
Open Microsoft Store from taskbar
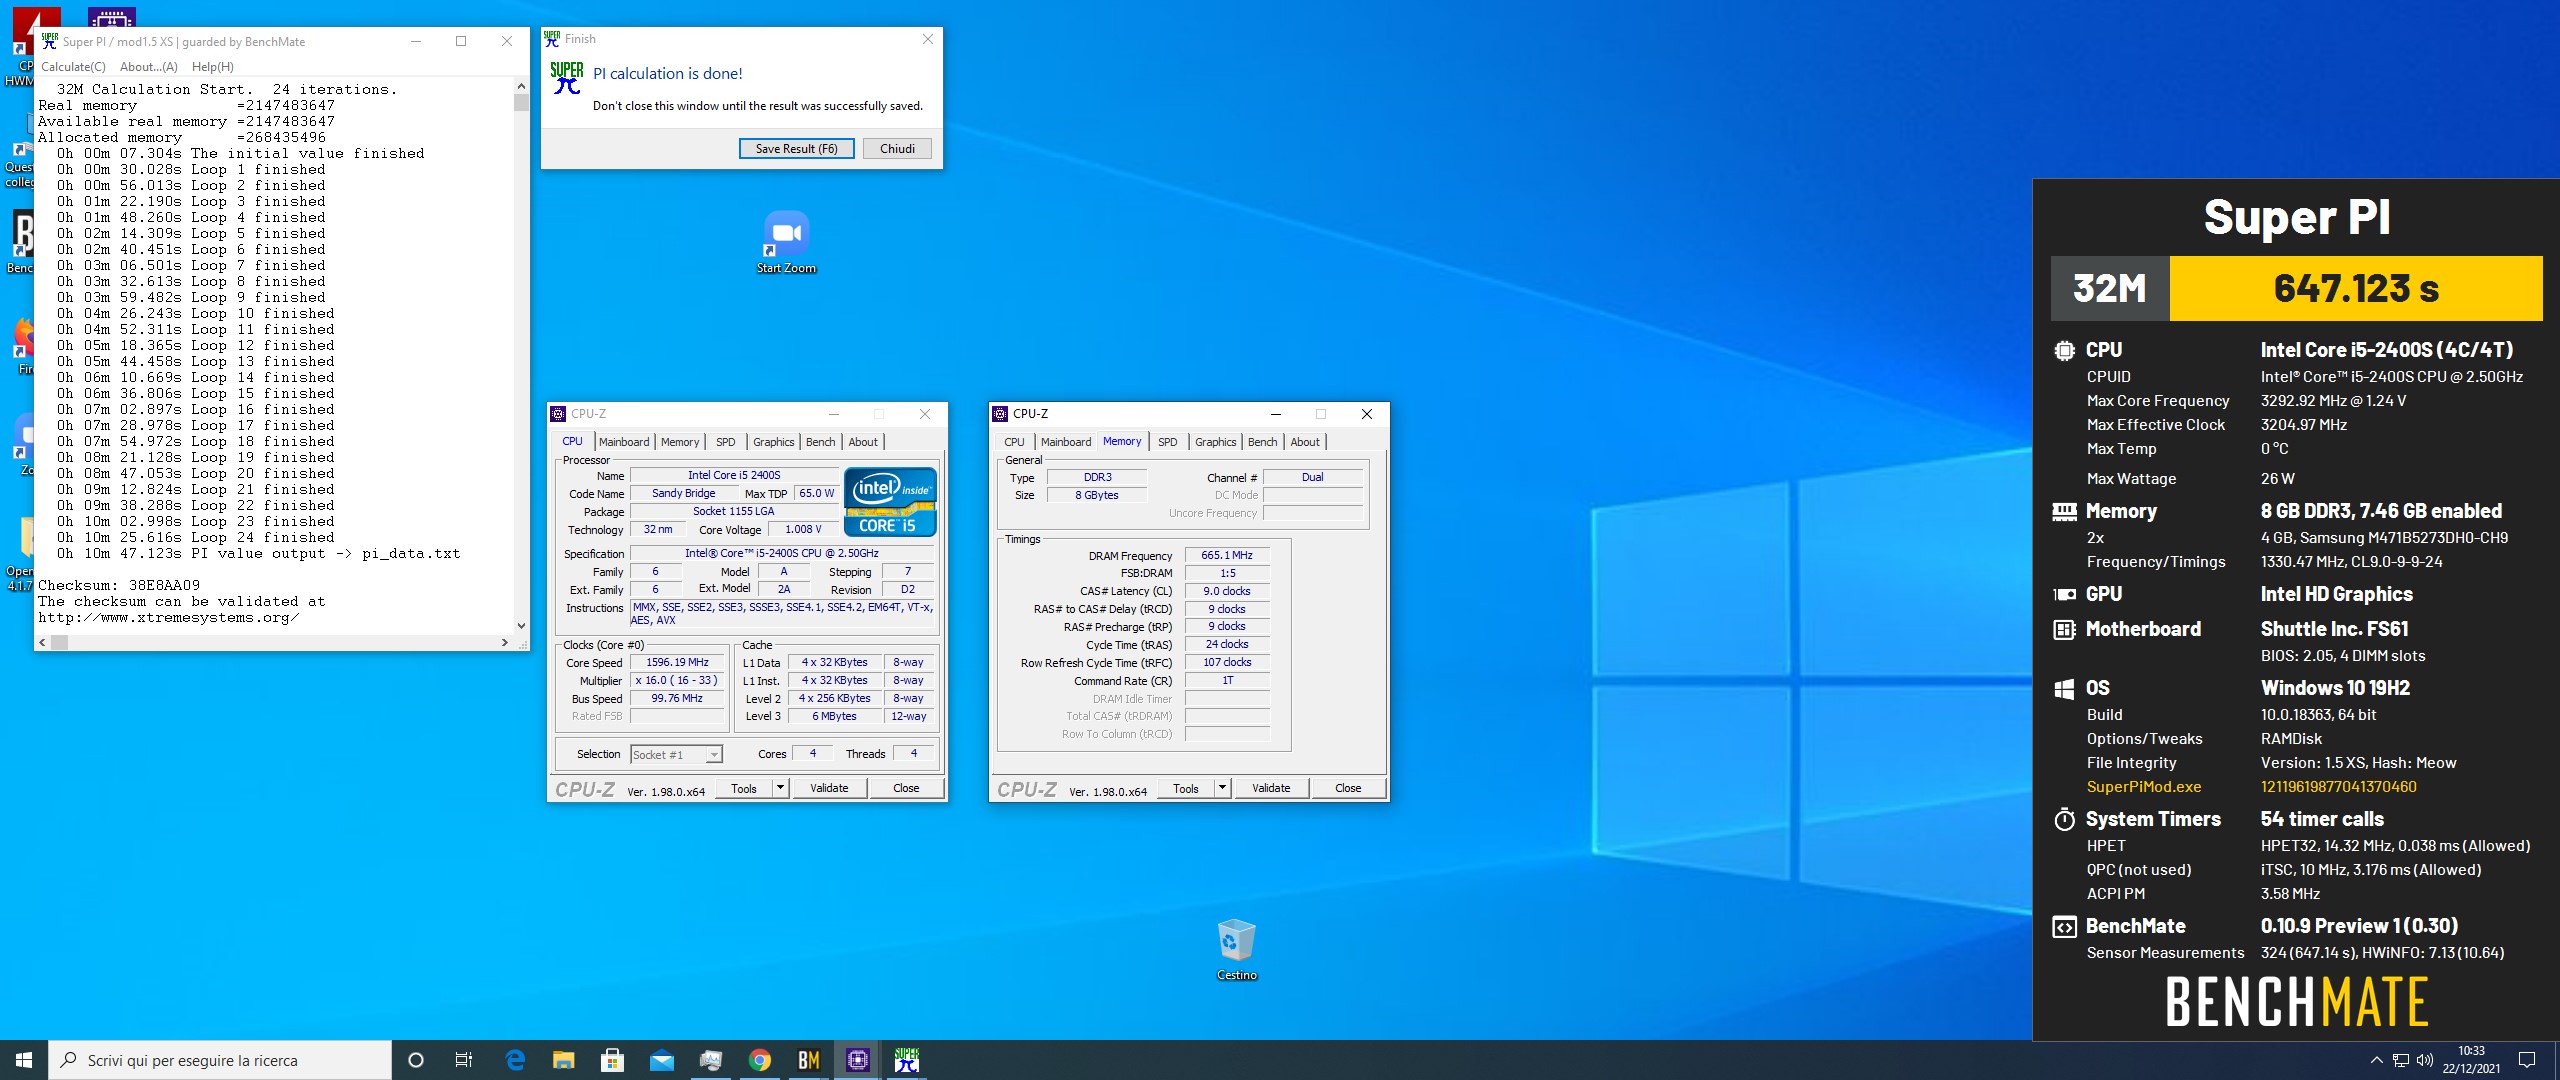[x=612, y=1060]
